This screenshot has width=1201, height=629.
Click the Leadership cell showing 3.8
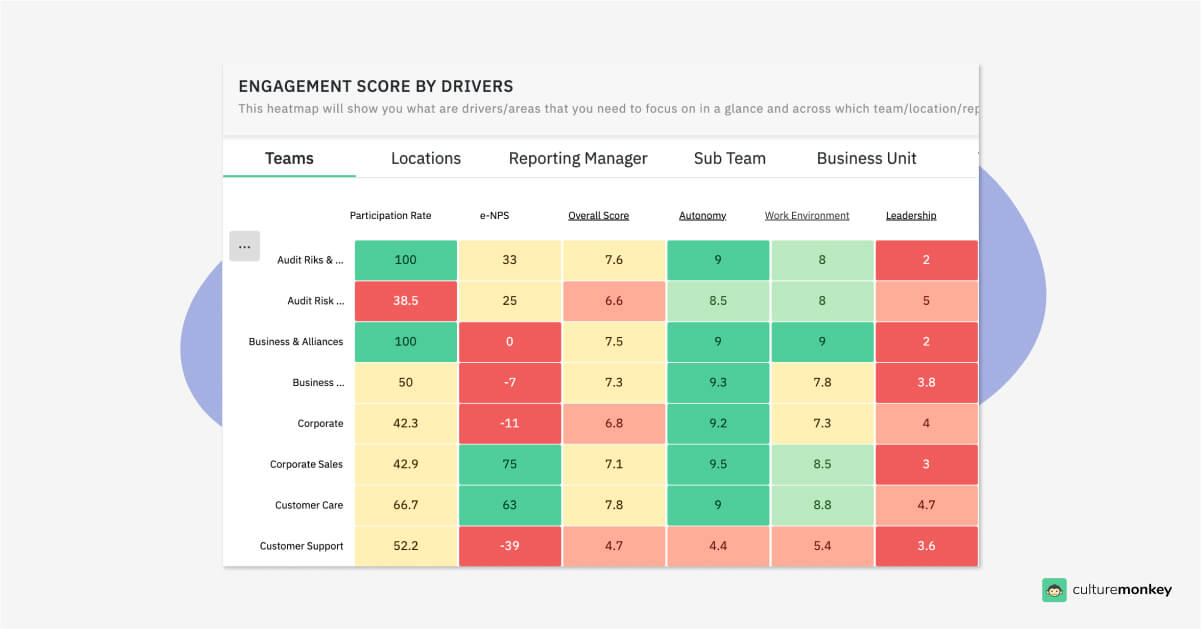[926, 382]
